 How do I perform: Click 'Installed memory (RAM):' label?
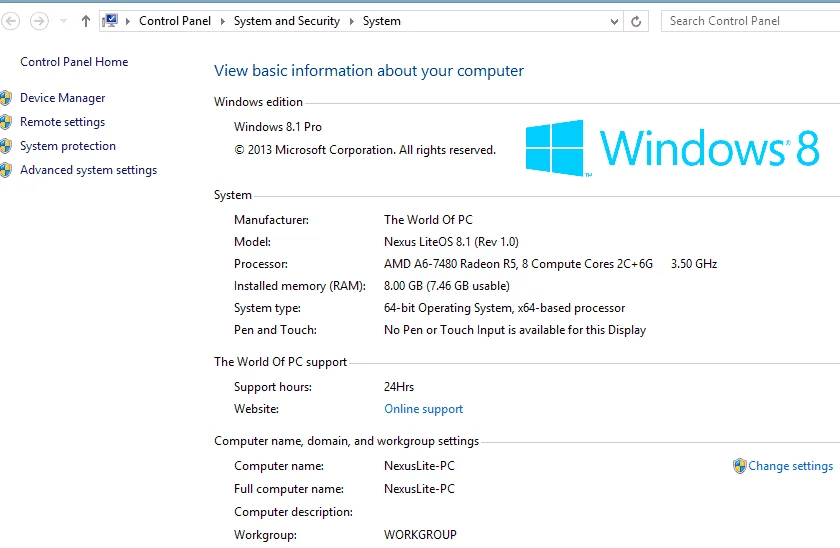pyautogui.click(x=299, y=286)
